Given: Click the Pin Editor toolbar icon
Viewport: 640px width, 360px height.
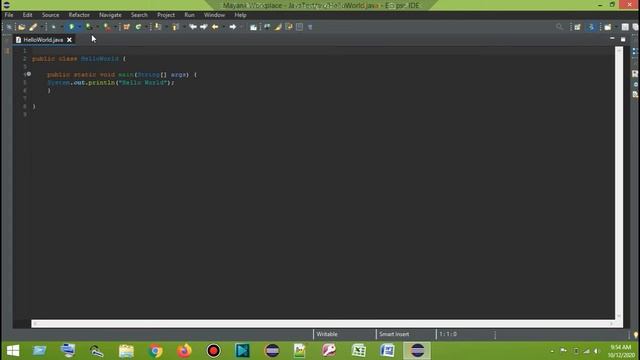Looking at the screenshot, I should coord(253,27).
